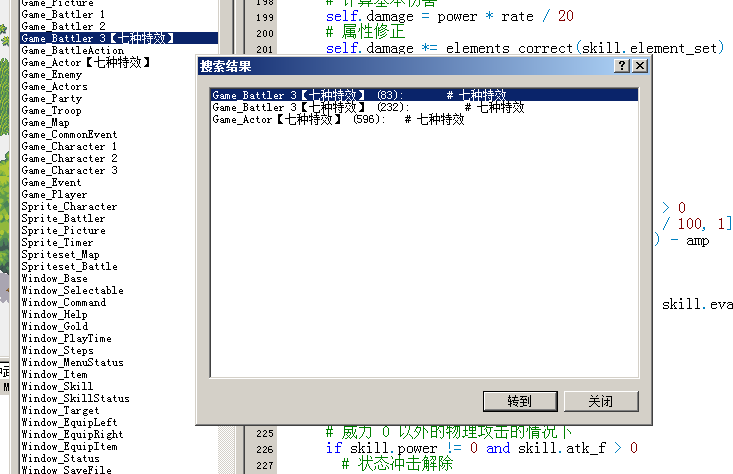
Task: Select Window_Steps script
Action: pyautogui.click(x=57, y=351)
